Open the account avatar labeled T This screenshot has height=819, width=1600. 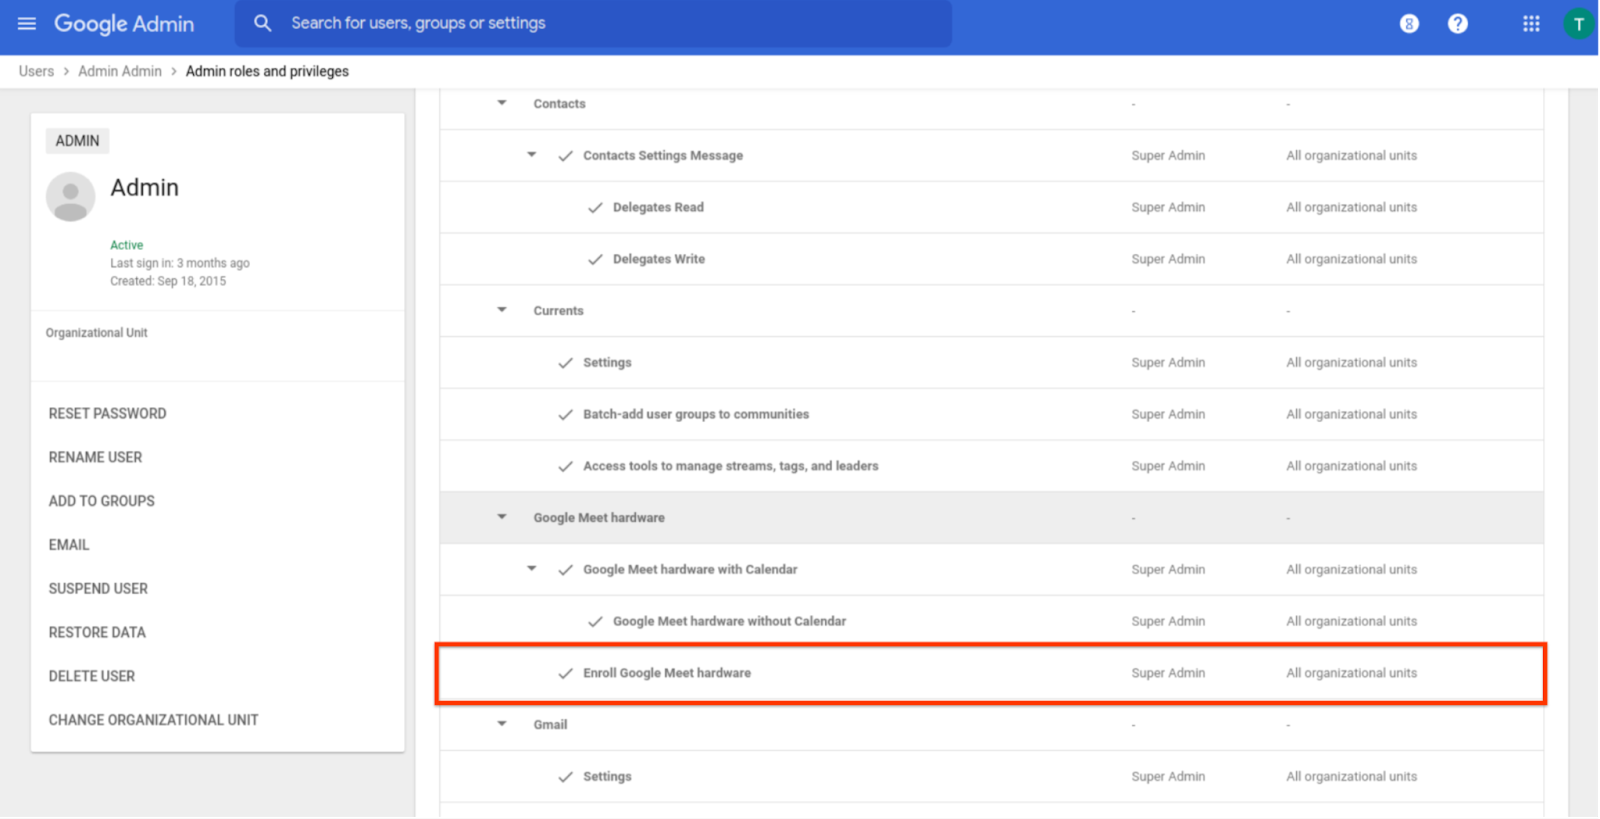coord(1578,24)
